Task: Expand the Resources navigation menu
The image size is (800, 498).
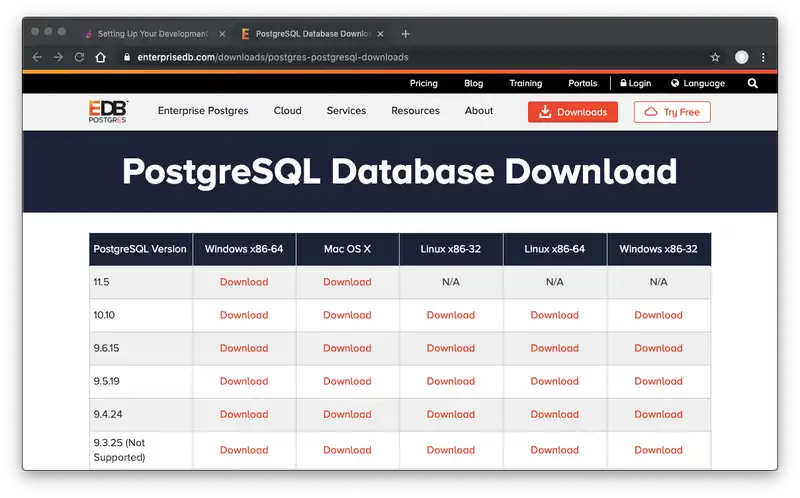Action: 415,111
